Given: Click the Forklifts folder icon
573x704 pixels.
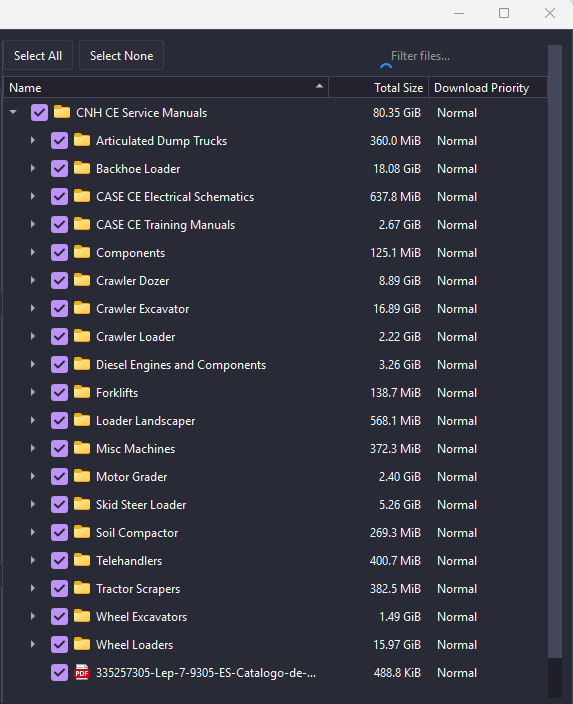Looking at the screenshot, I should tap(82, 392).
